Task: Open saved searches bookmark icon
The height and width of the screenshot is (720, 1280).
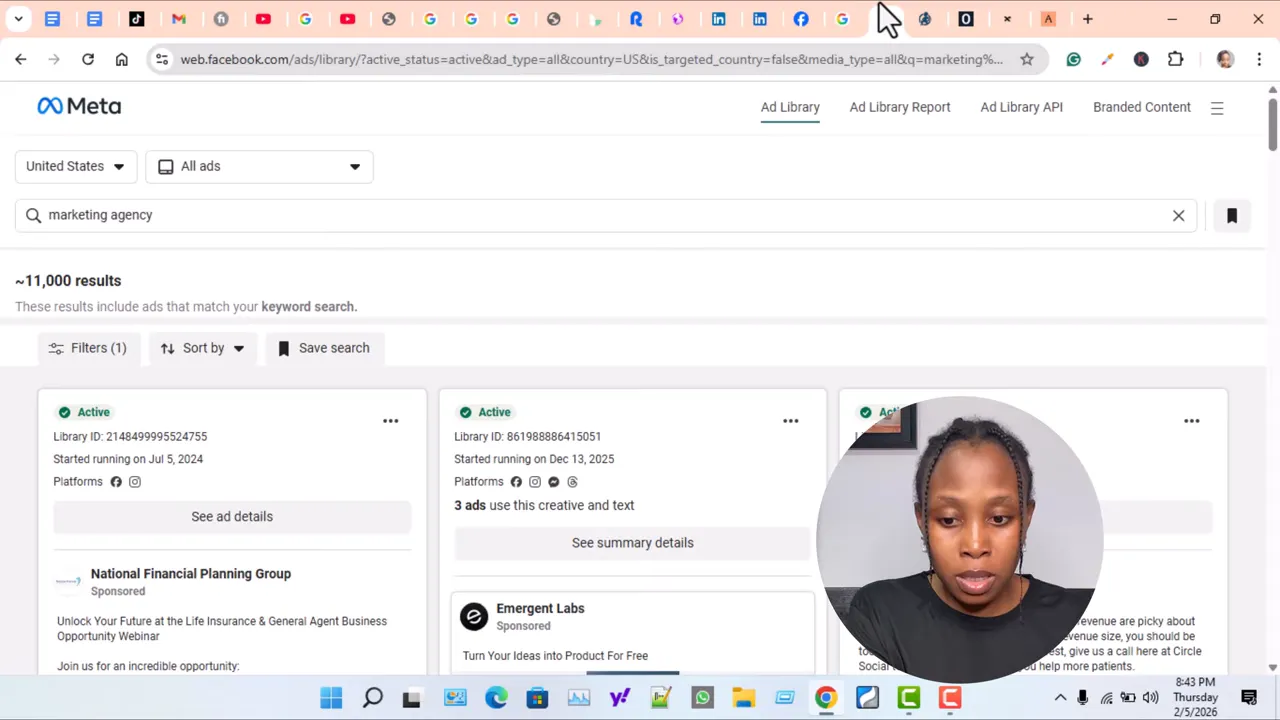Action: tap(1232, 215)
